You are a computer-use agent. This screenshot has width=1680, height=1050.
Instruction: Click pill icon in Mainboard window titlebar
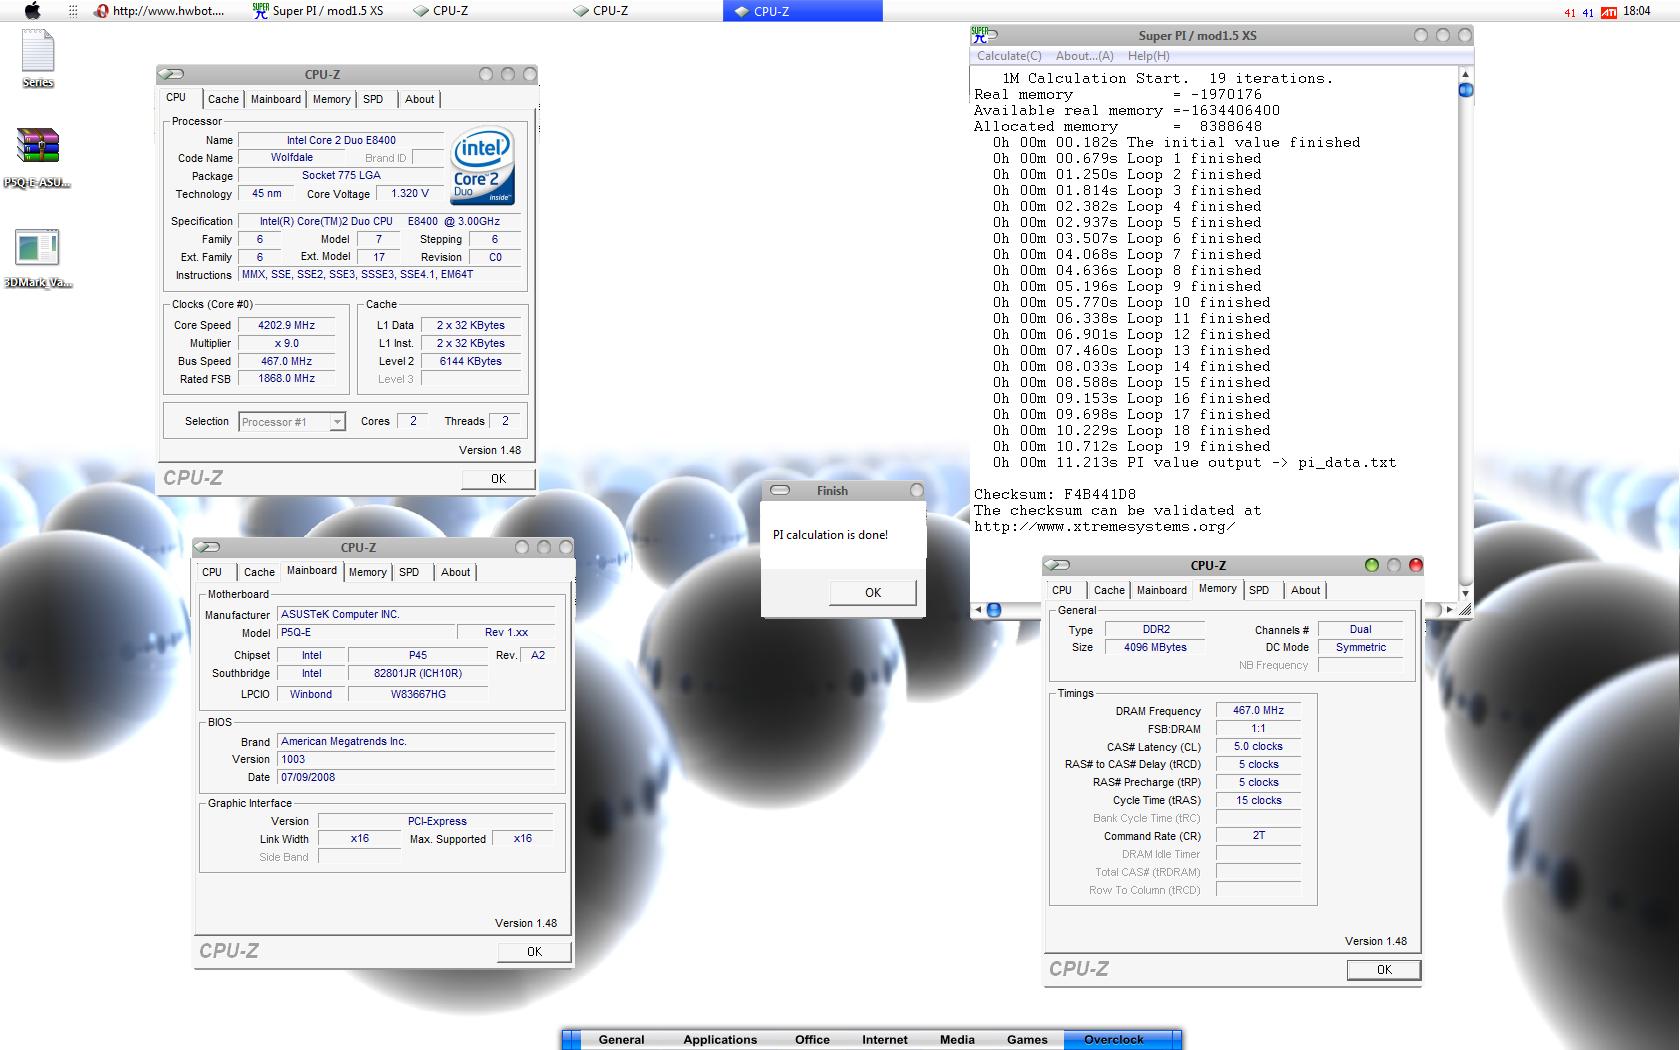point(208,547)
